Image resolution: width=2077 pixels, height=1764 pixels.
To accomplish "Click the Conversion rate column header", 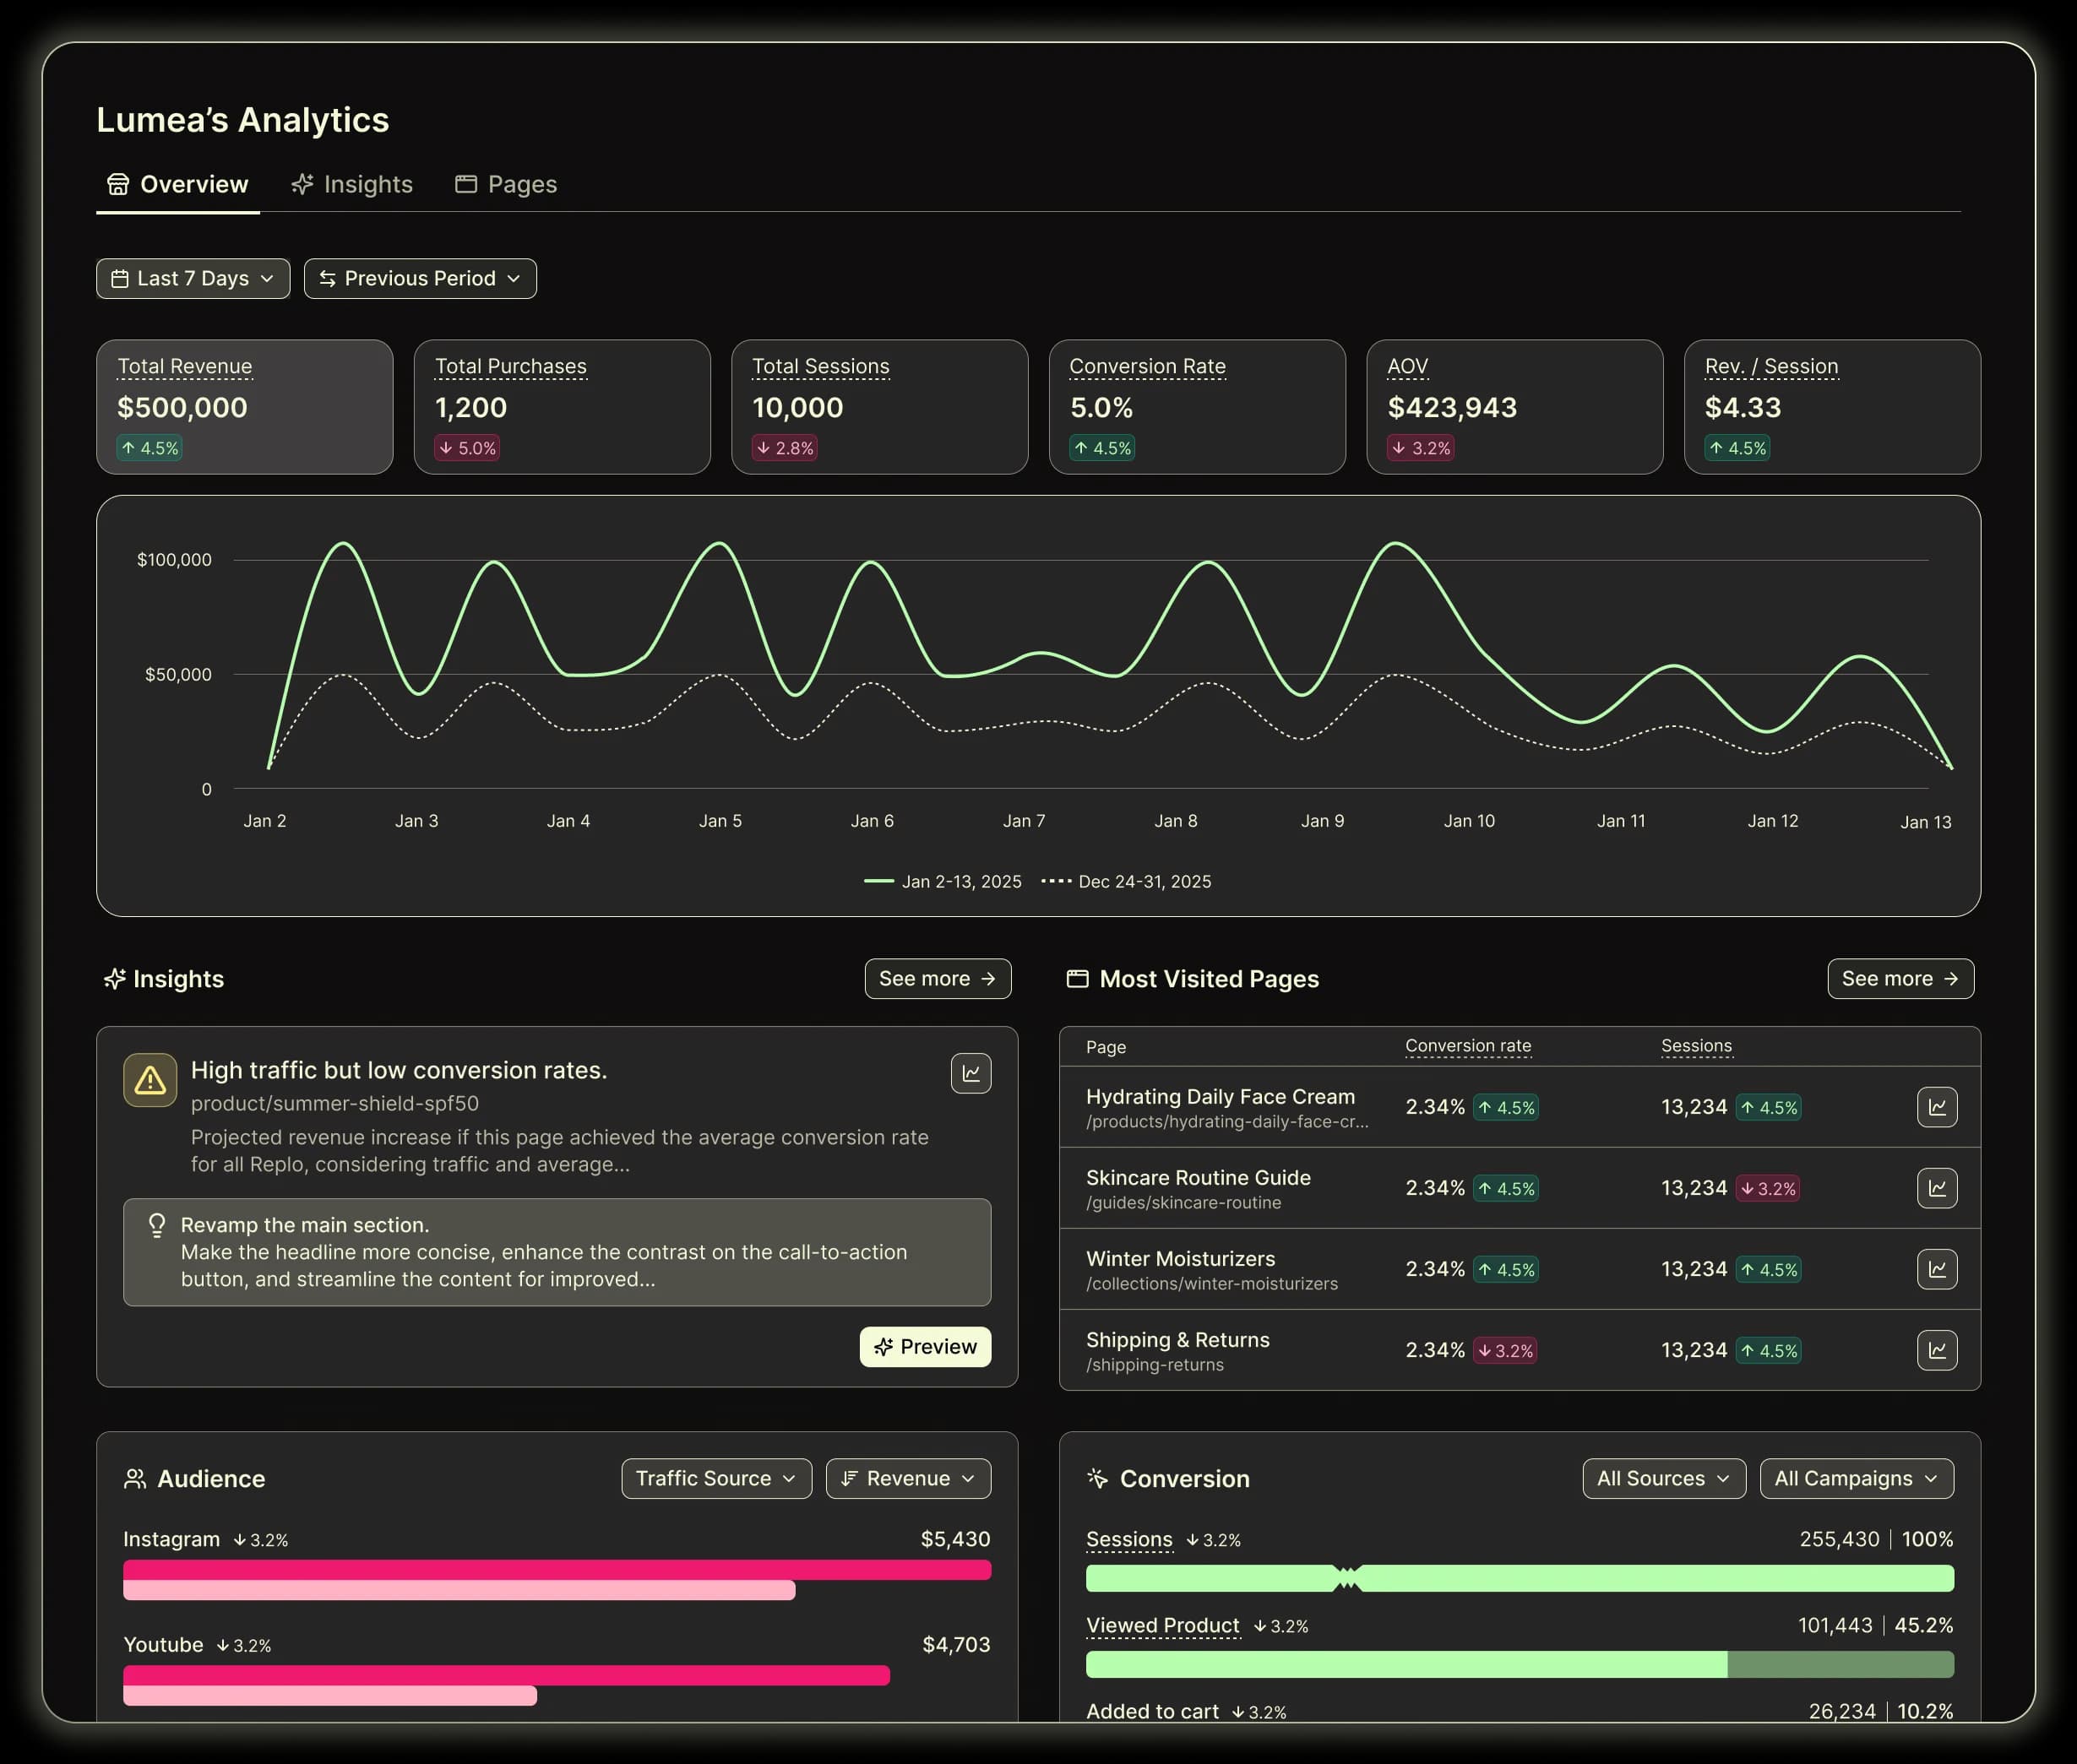I will tap(1468, 1046).
